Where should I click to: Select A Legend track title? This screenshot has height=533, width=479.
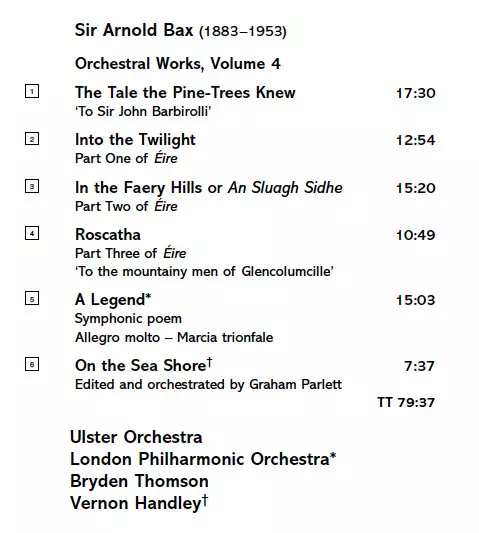(113, 300)
